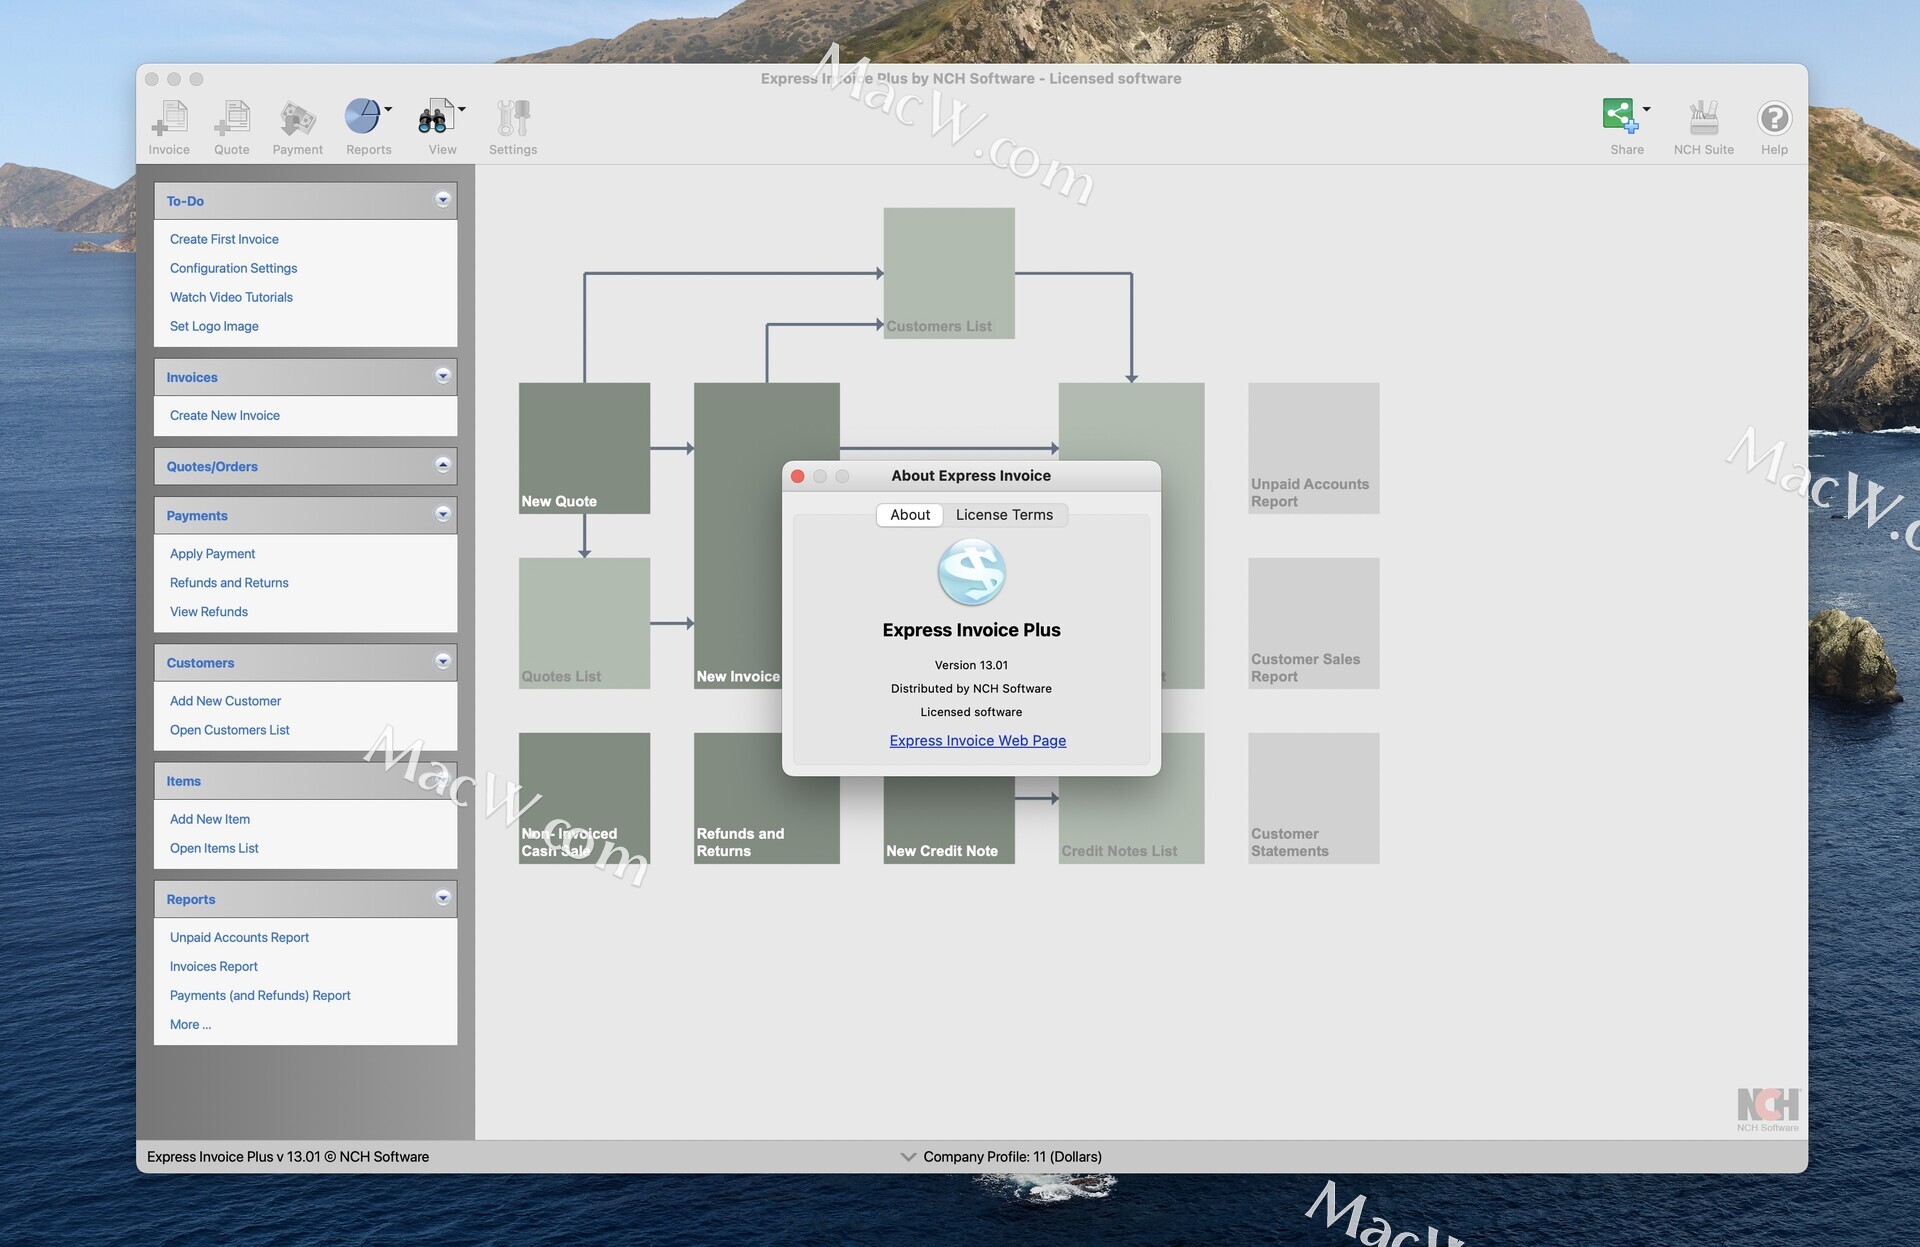Open the Reports toolbar dropdown arrow
Screen dimensions: 1920x1247
tap(389, 109)
